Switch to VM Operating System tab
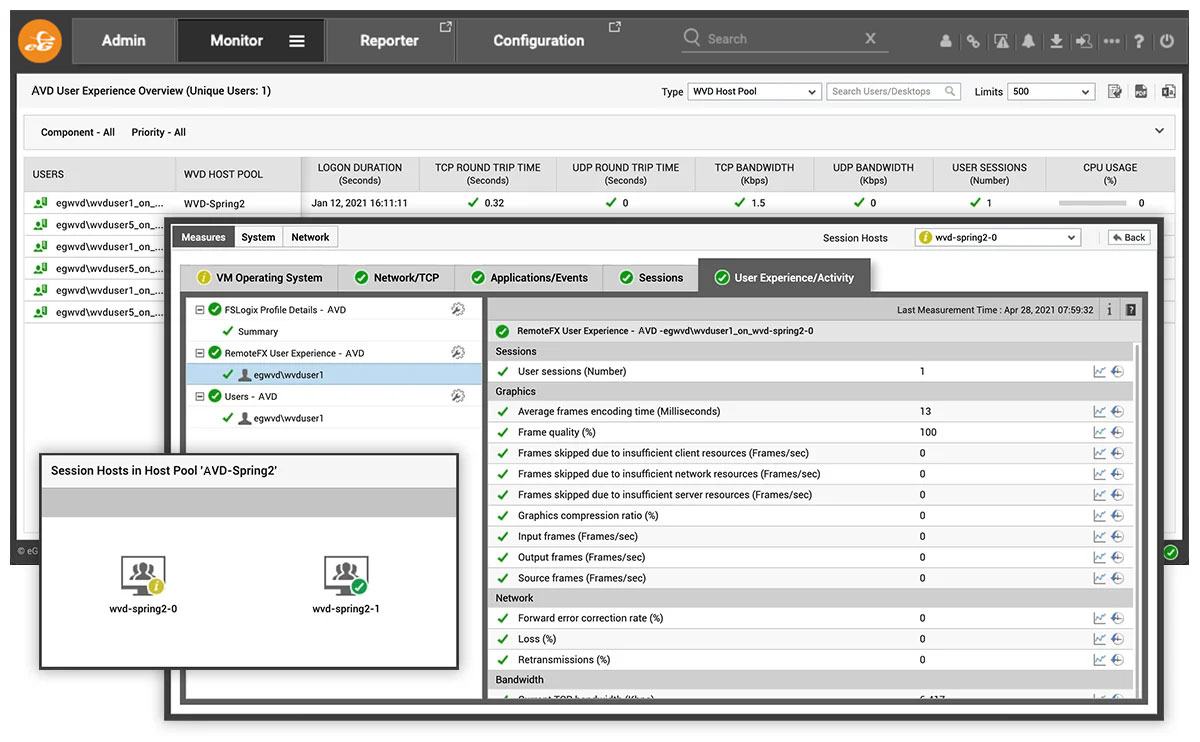The image size is (1200, 742). (259, 277)
